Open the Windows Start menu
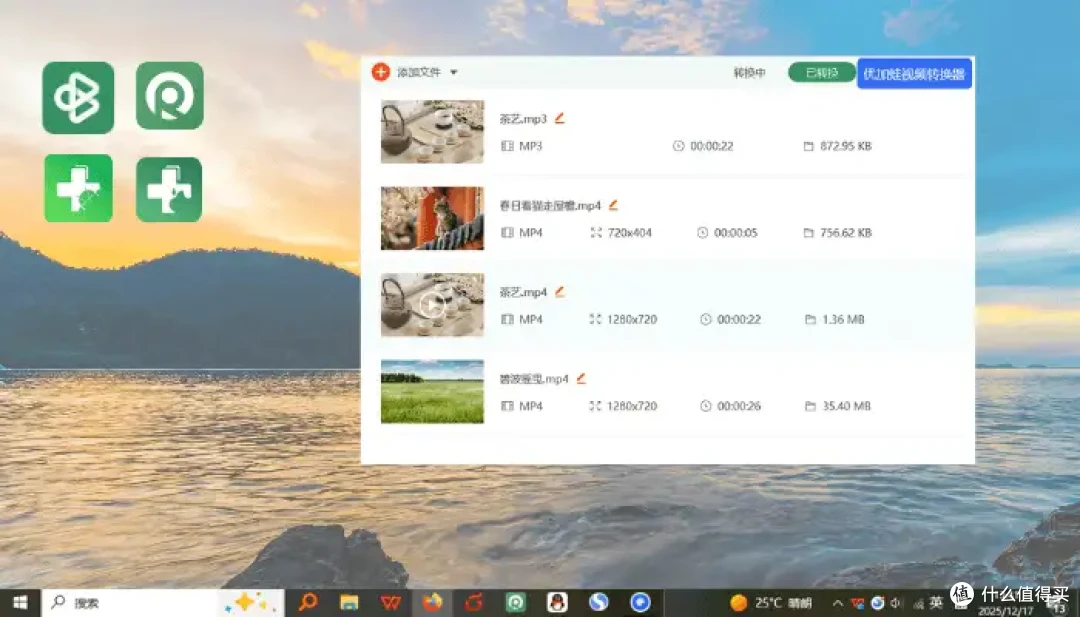This screenshot has width=1080, height=617. pyautogui.click(x=20, y=603)
